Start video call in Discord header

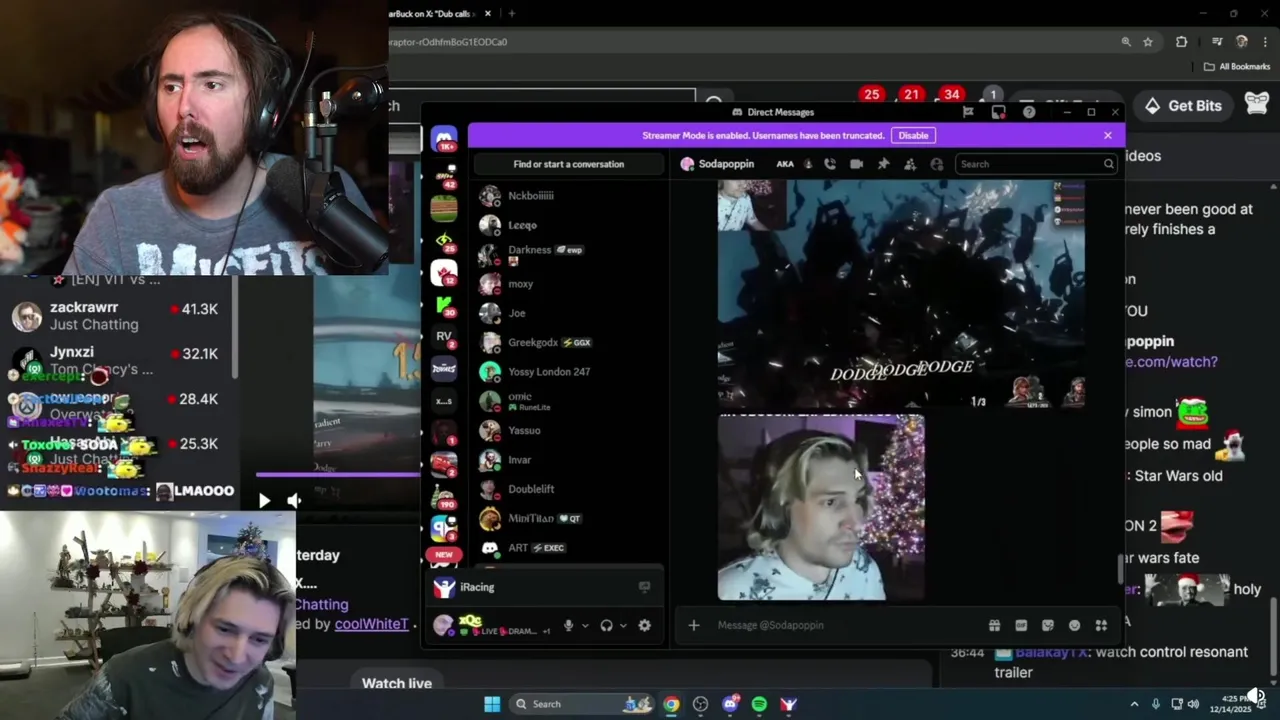[x=856, y=164]
